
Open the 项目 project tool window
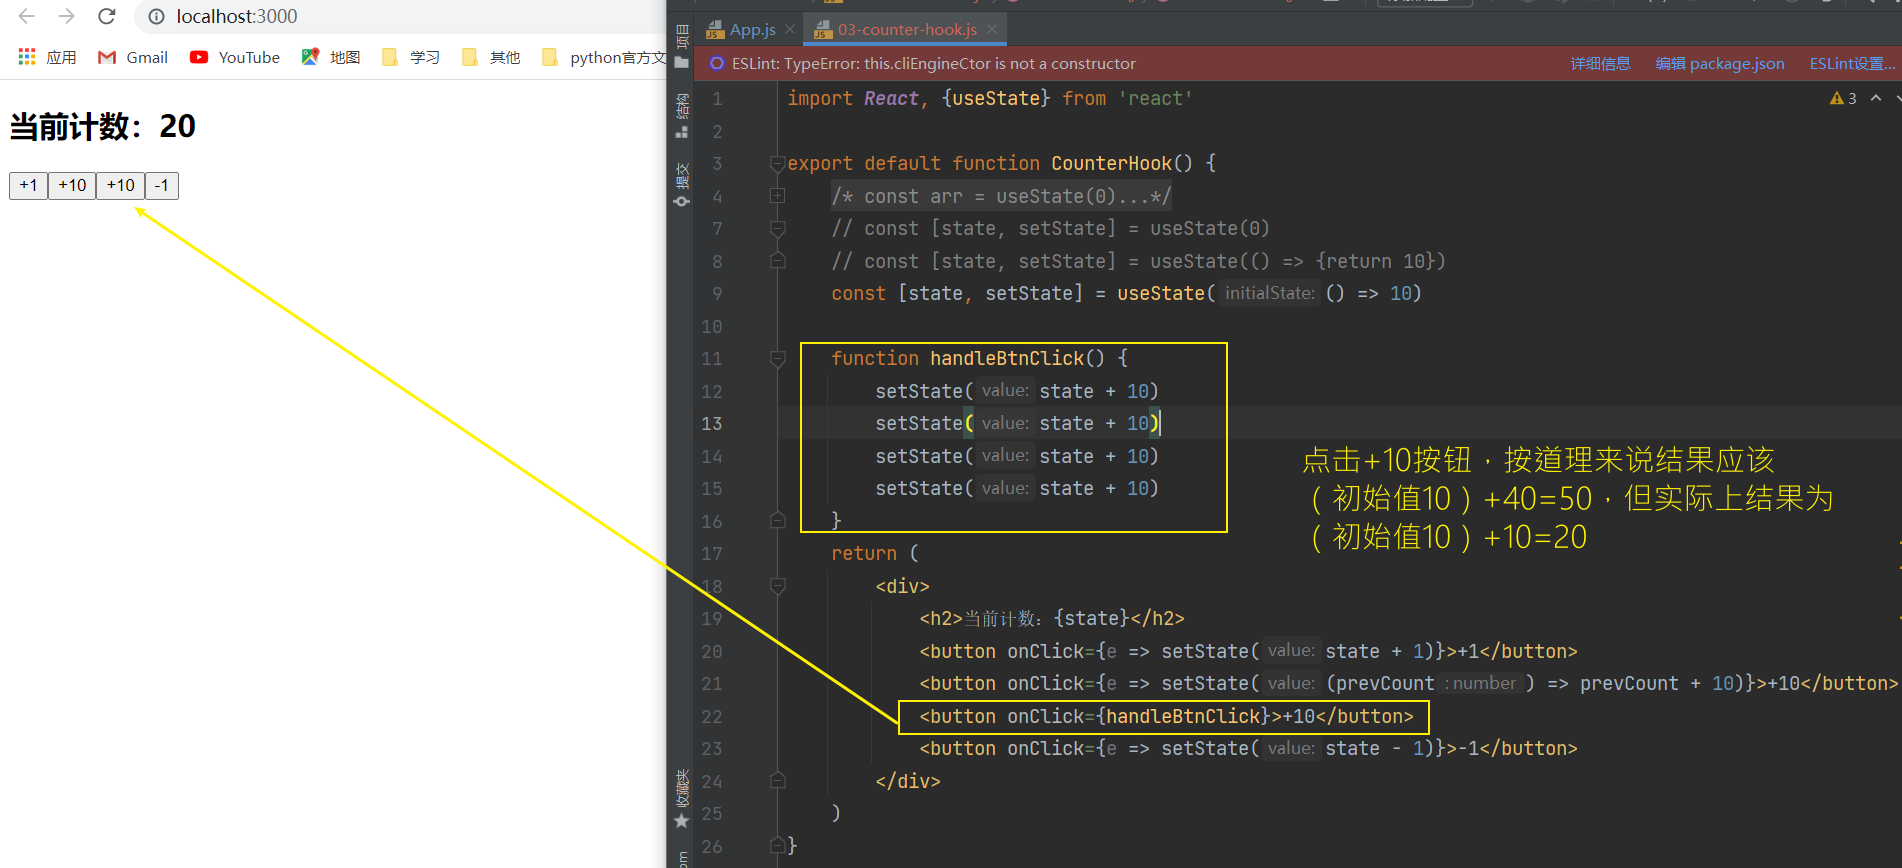point(682,46)
